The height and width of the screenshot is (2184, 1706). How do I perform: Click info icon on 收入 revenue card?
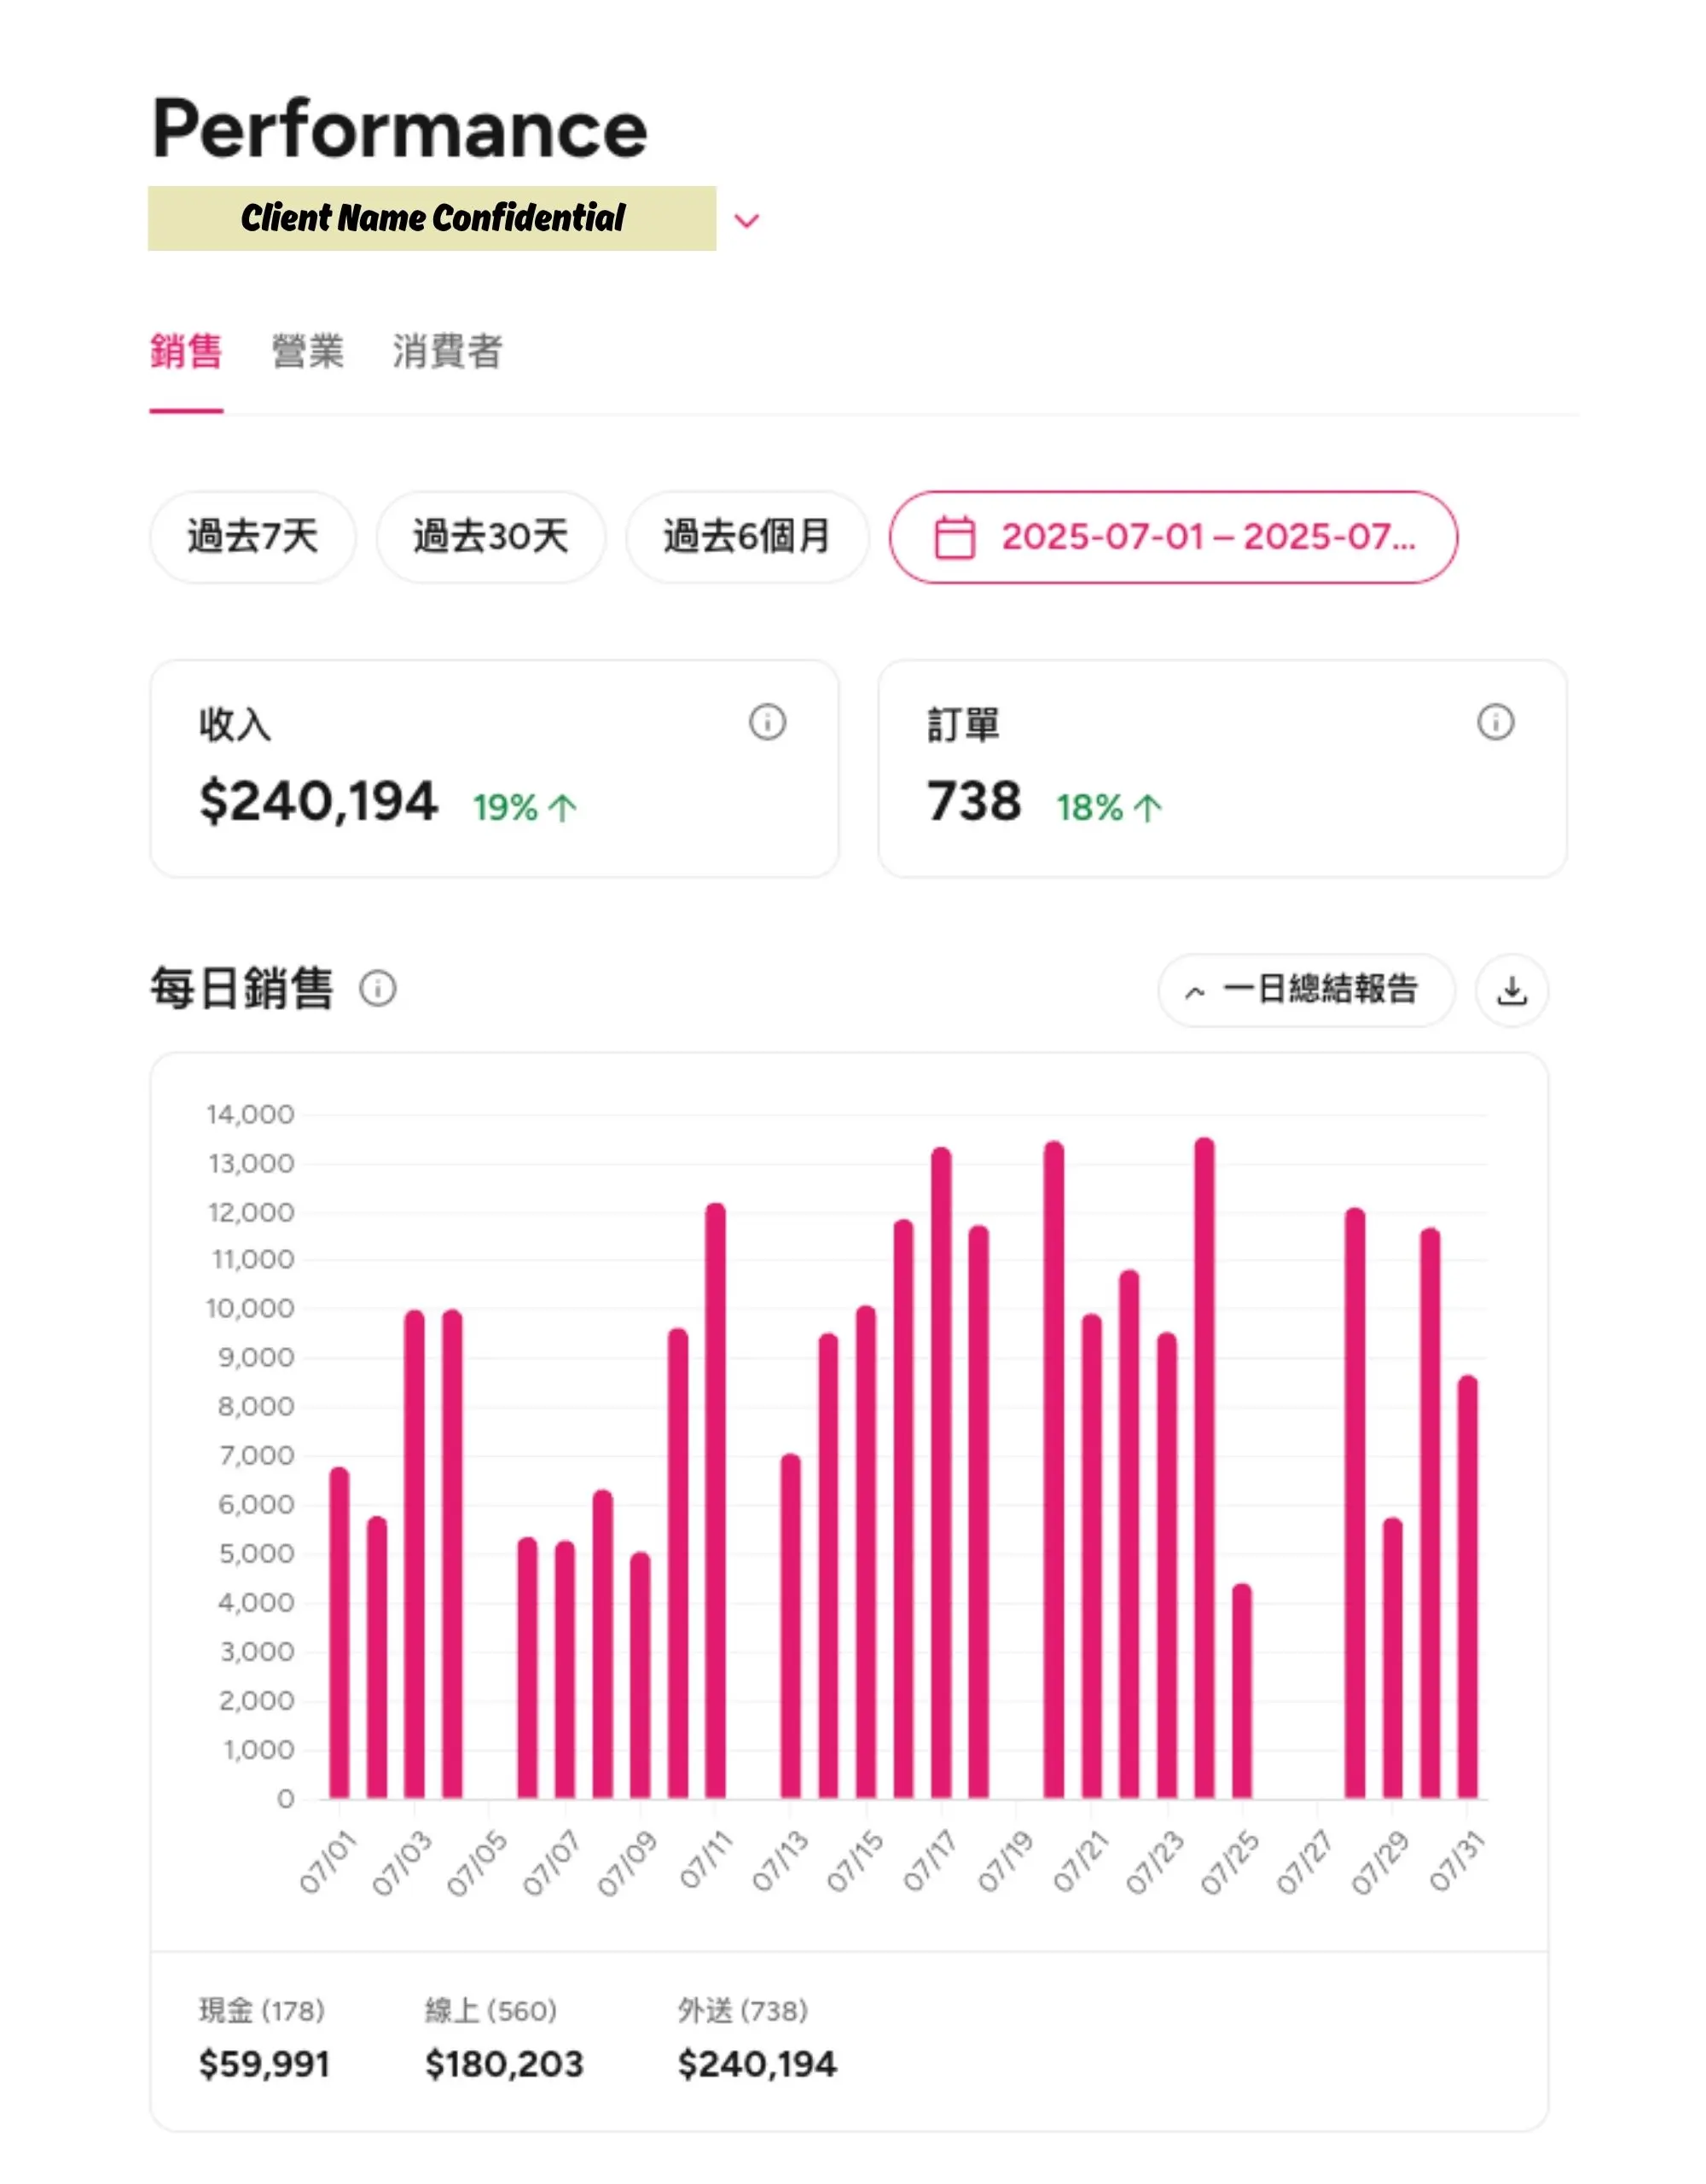pyautogui.click(x=767, y=722)
